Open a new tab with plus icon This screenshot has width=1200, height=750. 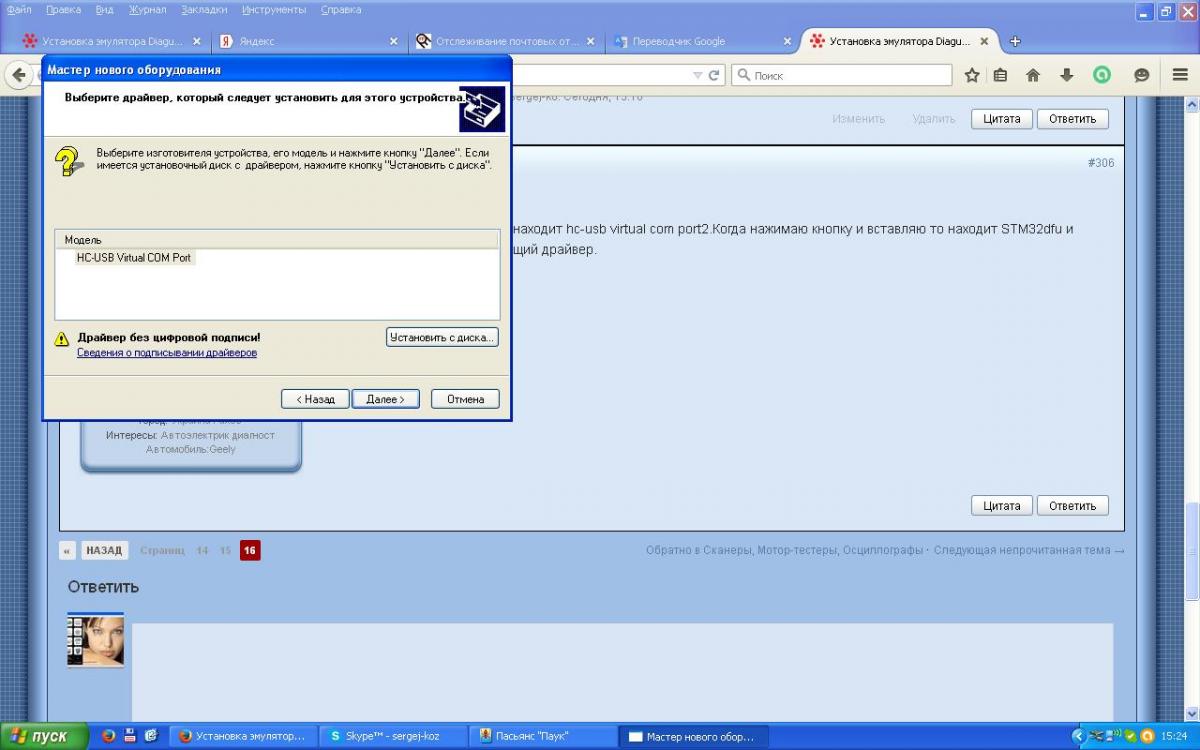click(1015, 41)
